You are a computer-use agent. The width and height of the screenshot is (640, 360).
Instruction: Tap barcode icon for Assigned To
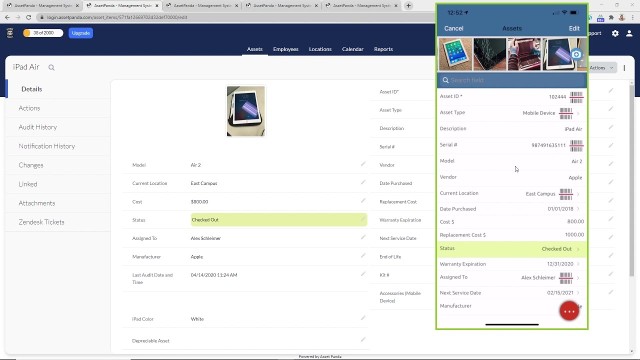pos(566,278)
